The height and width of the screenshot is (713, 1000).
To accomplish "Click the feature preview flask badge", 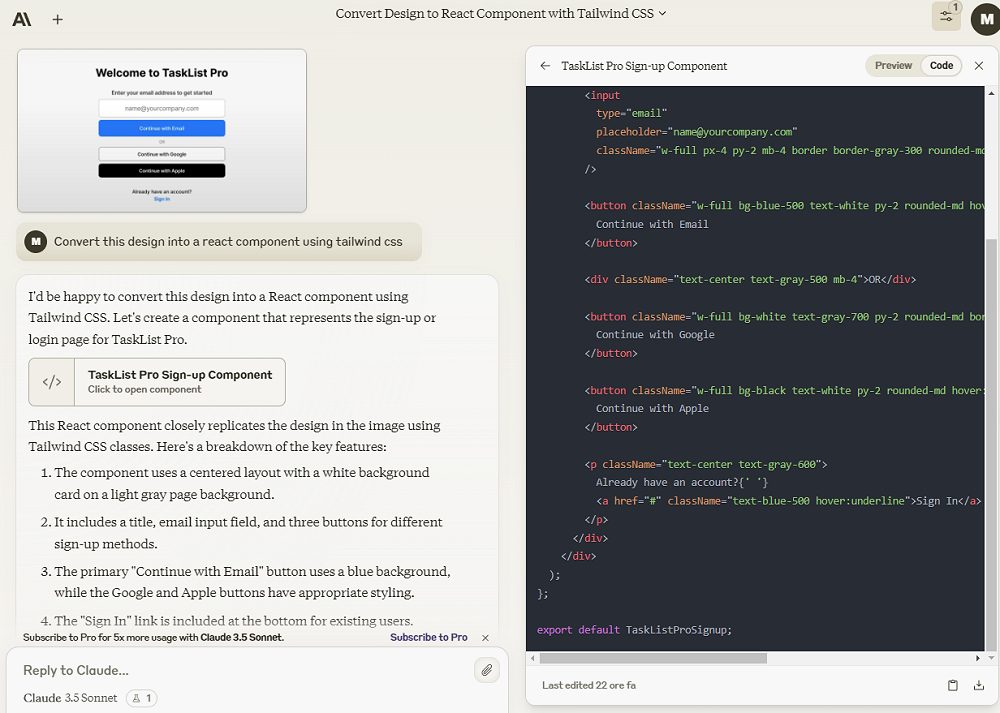I will [x=142, y=698].
